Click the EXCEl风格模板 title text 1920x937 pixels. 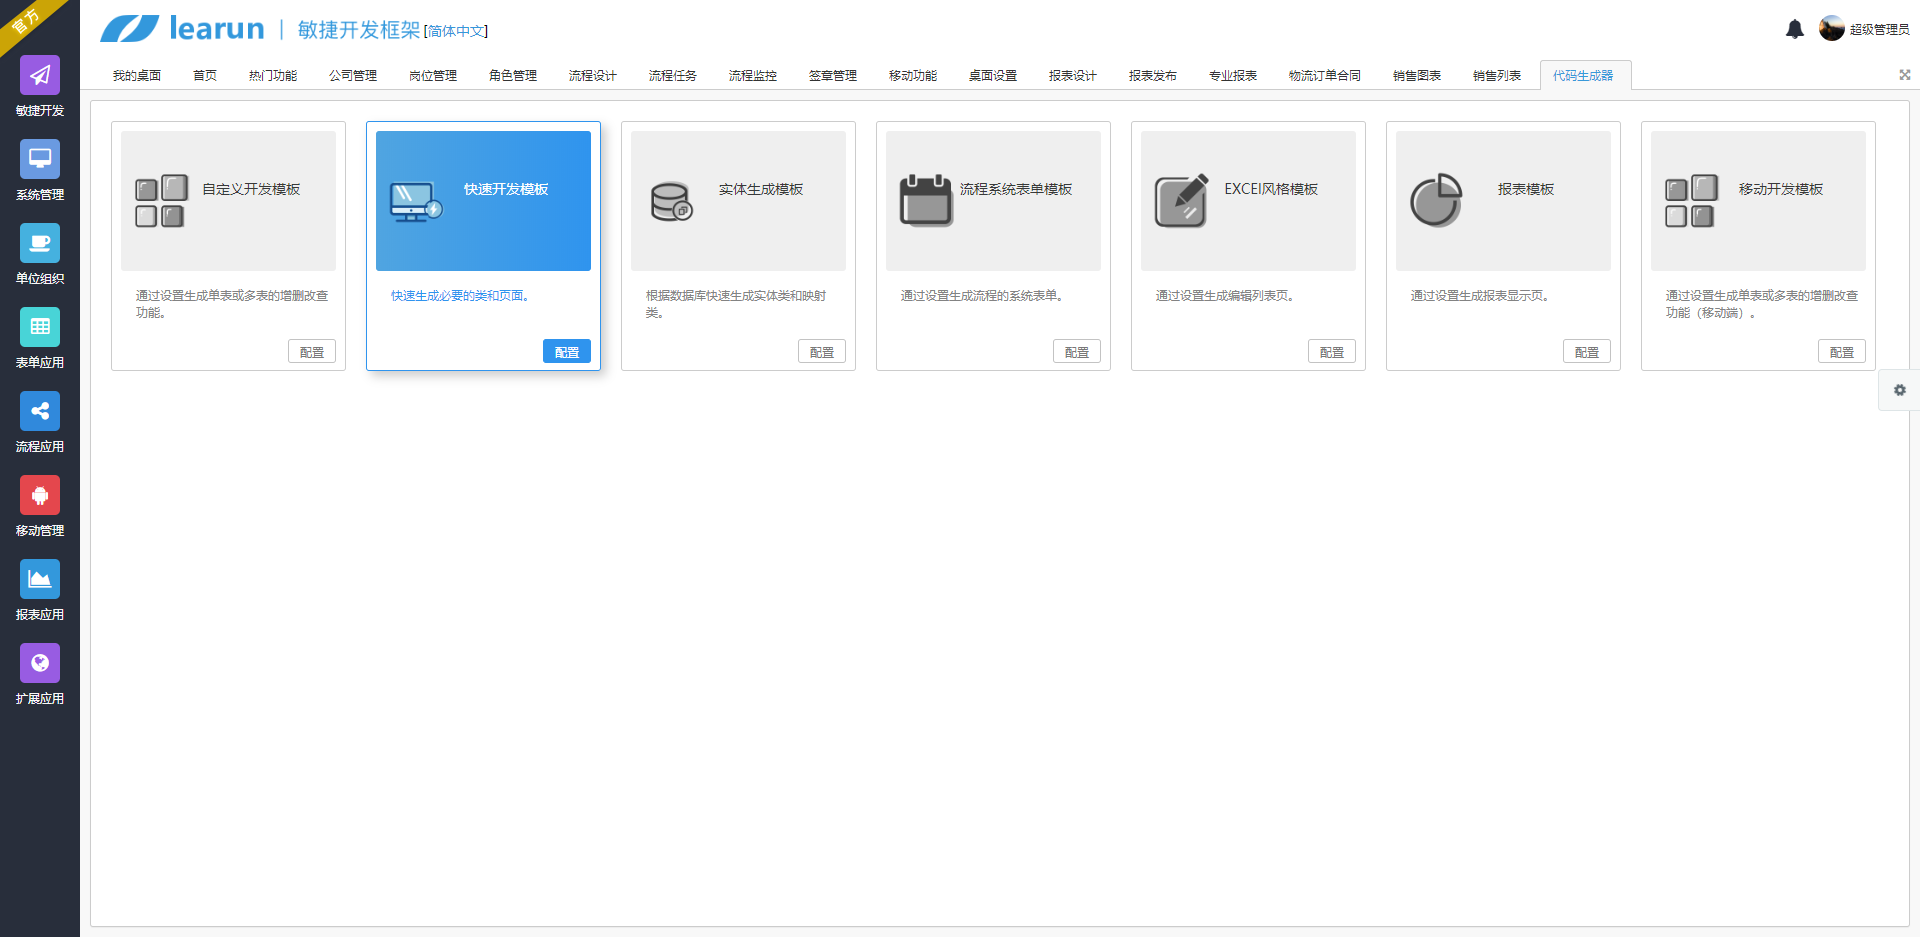pyautogui.click(x=1271, y=189)
